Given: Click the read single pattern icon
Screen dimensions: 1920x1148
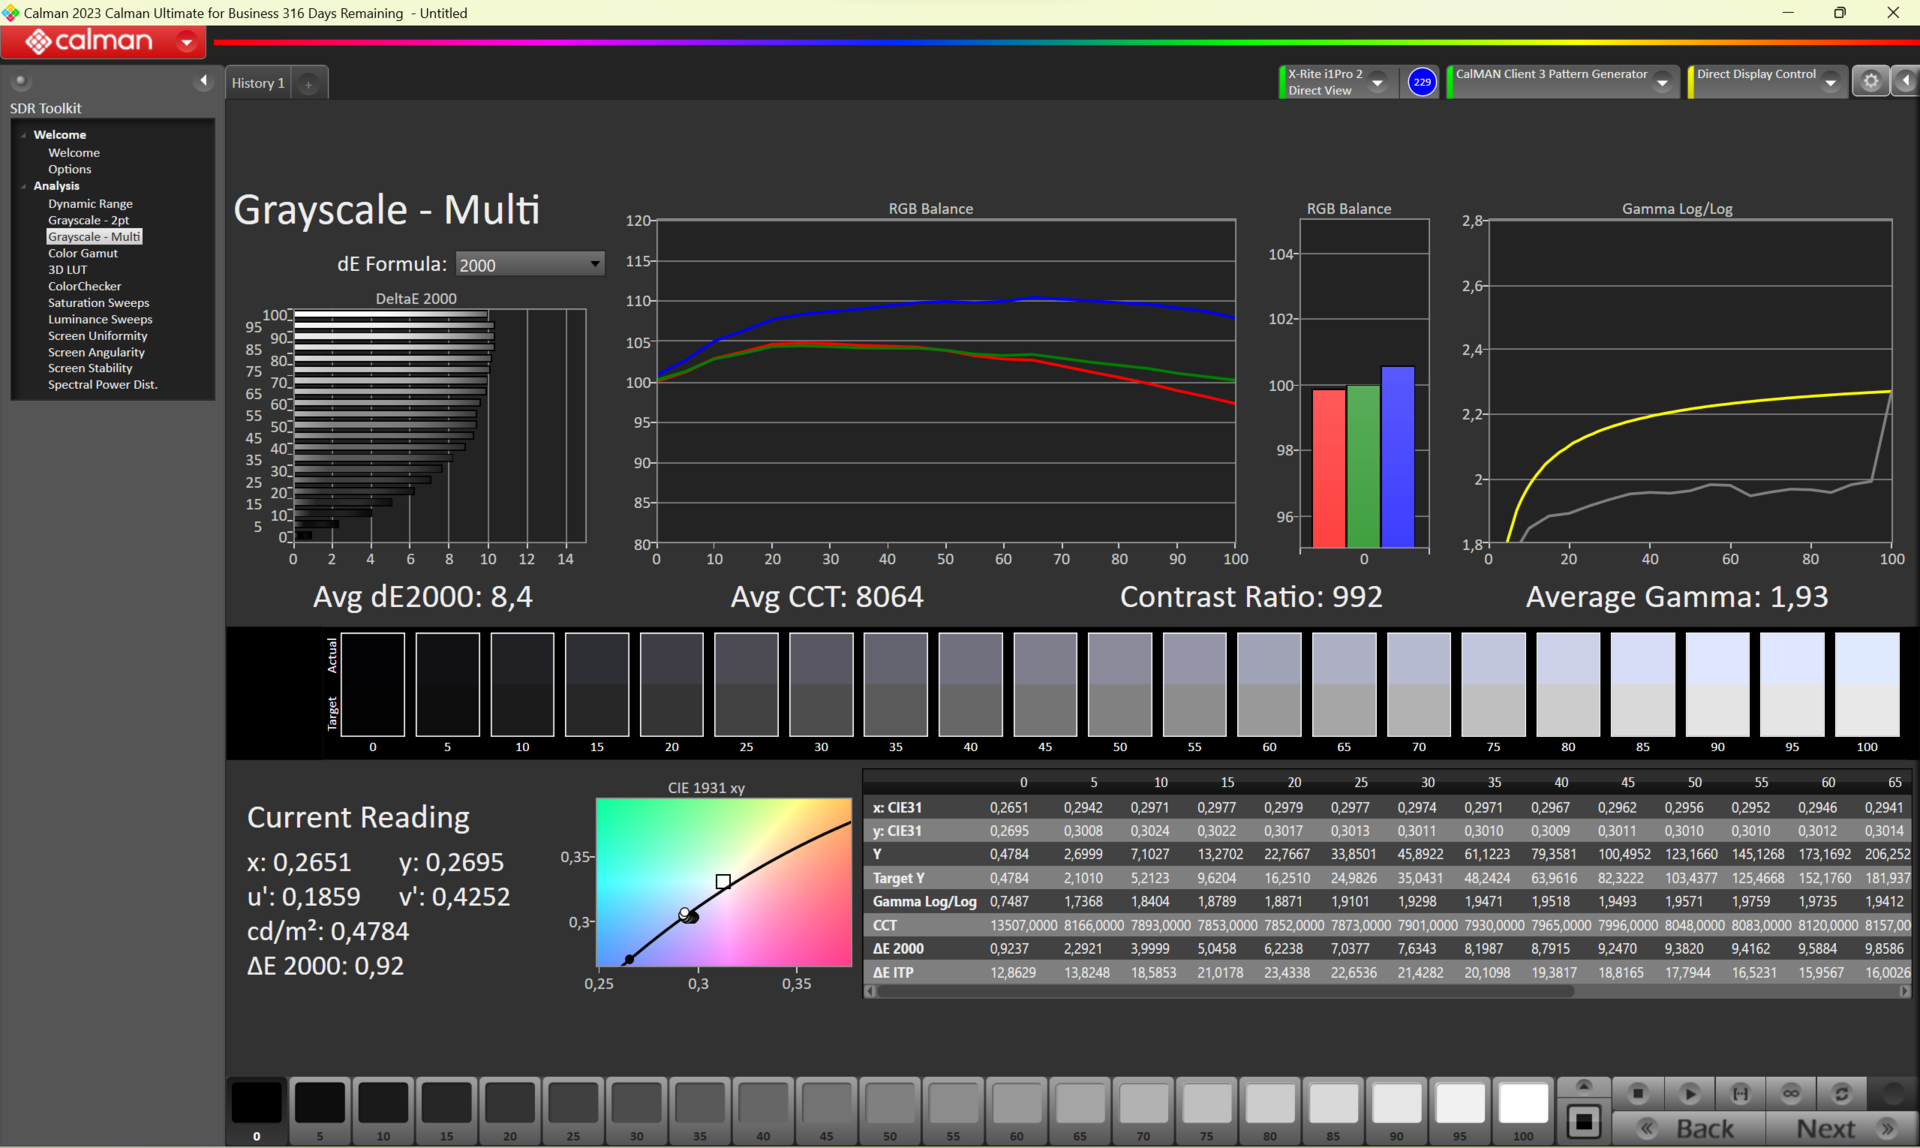Looking at the screenshot, I should pyautogui.click(x=1740, y=1093).
